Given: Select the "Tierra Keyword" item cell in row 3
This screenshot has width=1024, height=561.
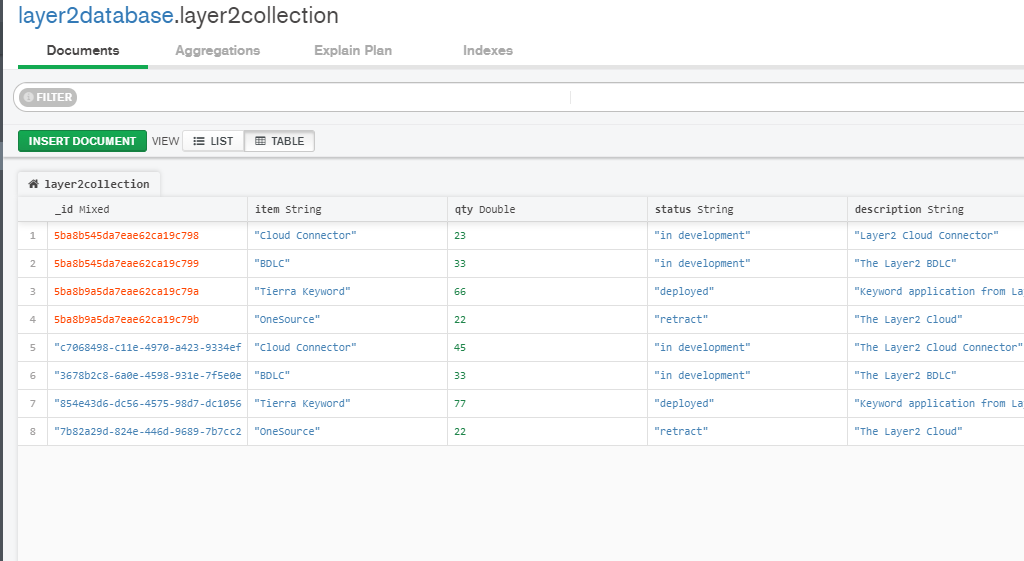Looking at the screenshot, I should (x=302, y=292).
